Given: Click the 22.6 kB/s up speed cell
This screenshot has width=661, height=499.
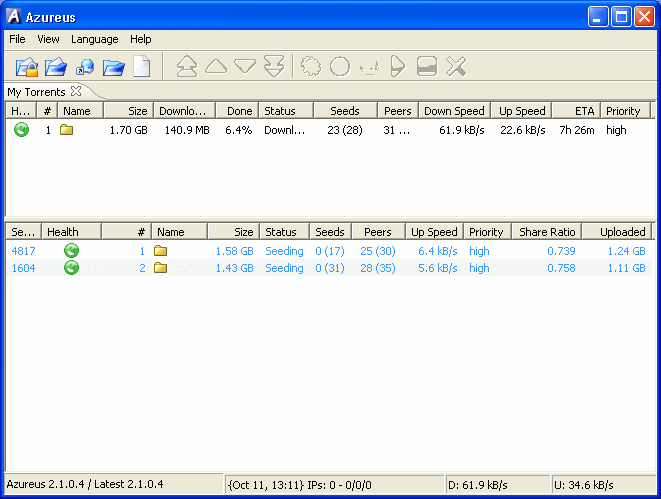Looking at the screenshot, I should pos(523,130).
